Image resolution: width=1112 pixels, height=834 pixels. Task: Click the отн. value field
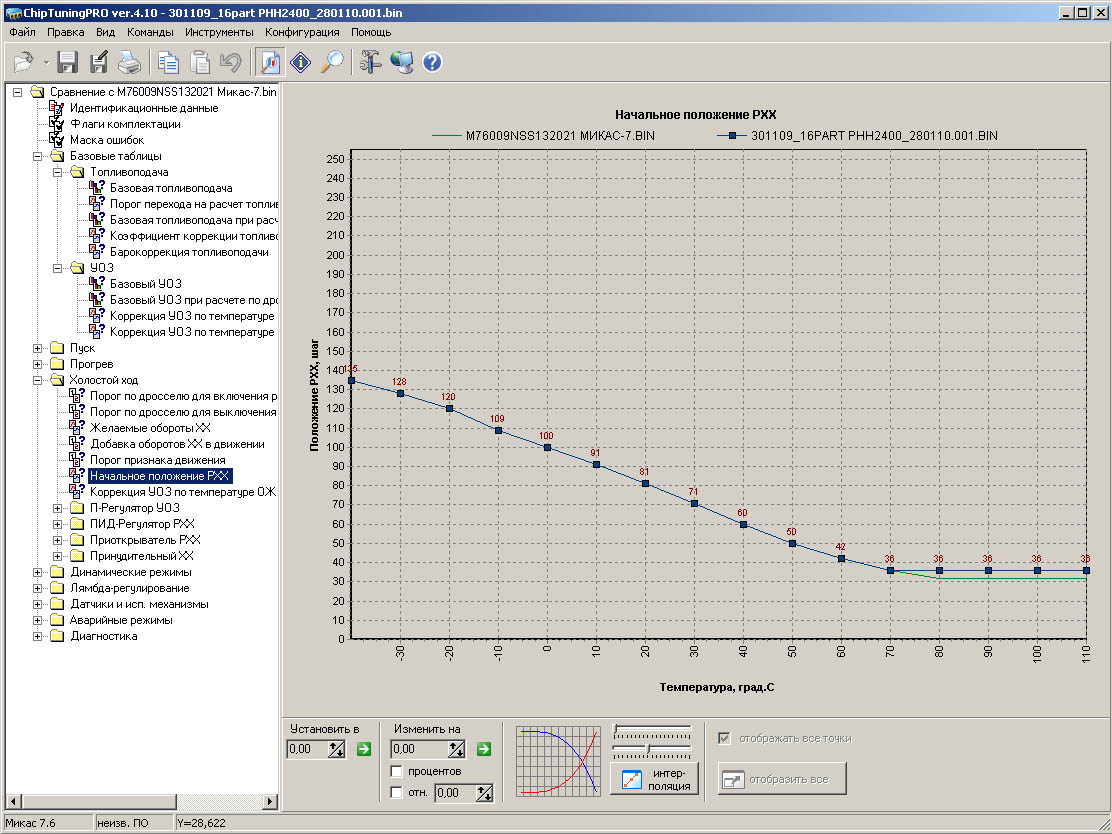click(x=455, y=793)
